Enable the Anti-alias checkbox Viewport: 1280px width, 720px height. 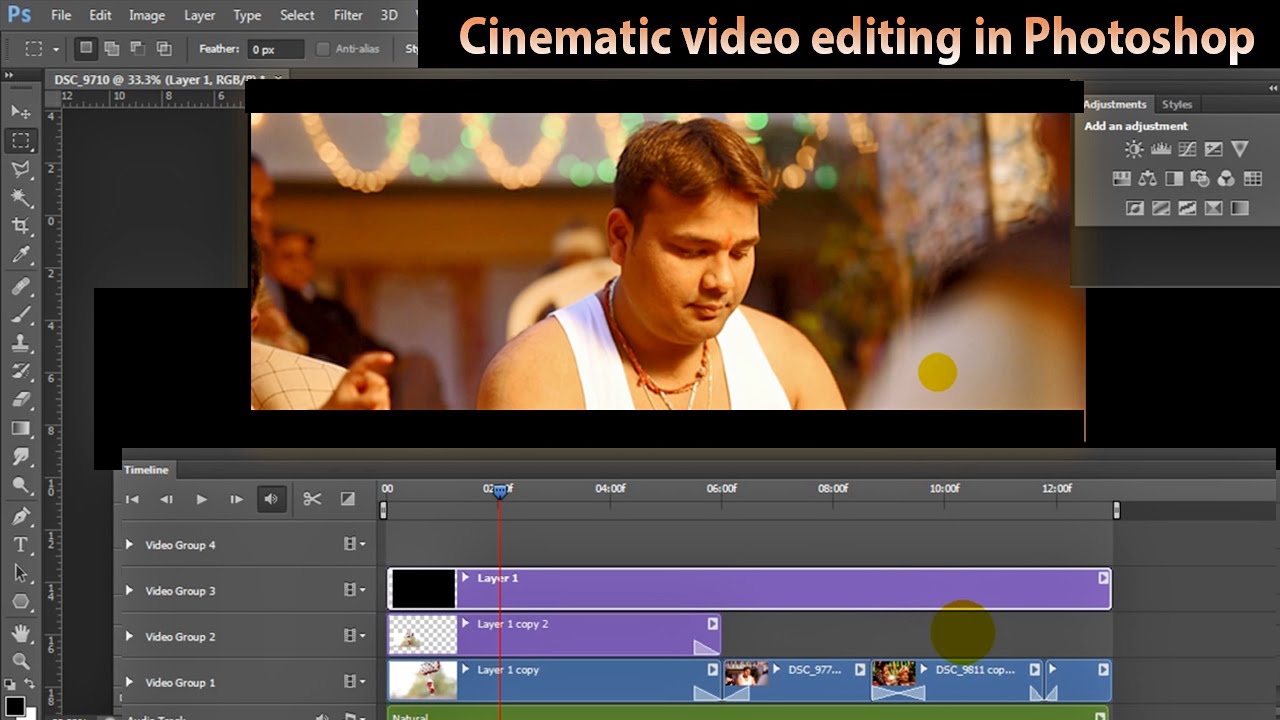[323, 48]
